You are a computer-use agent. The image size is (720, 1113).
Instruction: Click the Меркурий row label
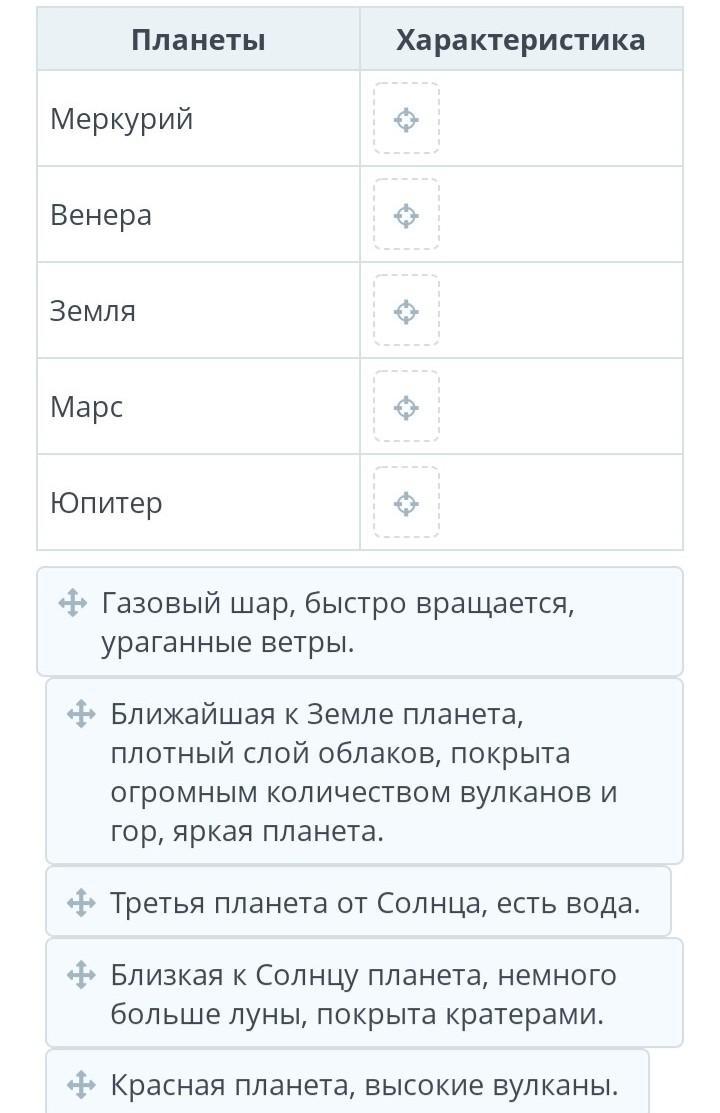pyautogui.click(x=121, y=120)
